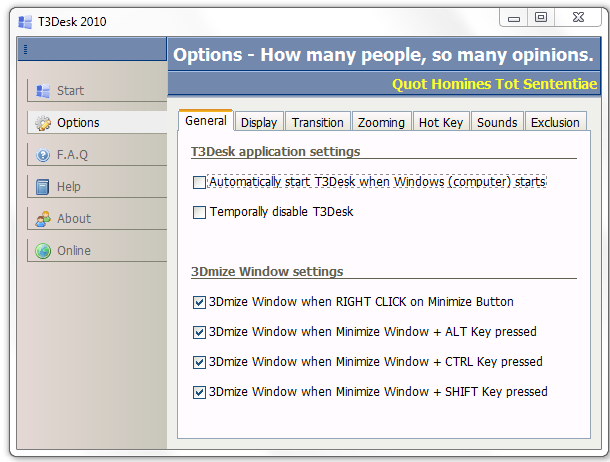Screen dimensions: 610x462
Task: Open the Transition tab
Action: (x=318, y=122)
